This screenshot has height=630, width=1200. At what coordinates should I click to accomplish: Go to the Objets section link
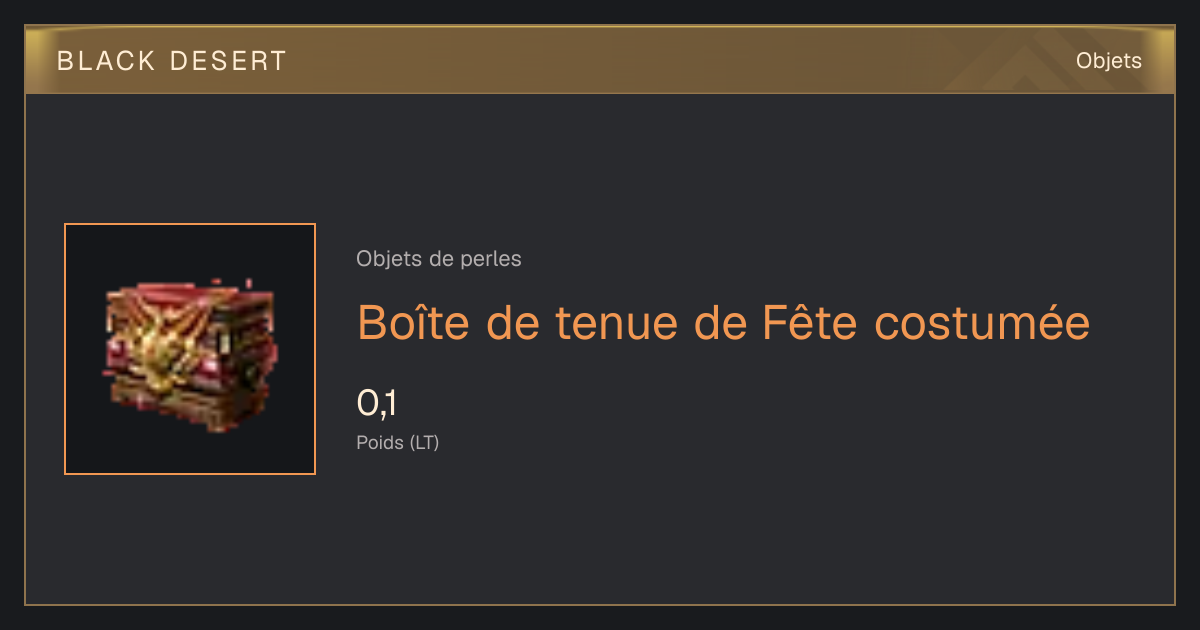click(1109, 61)
